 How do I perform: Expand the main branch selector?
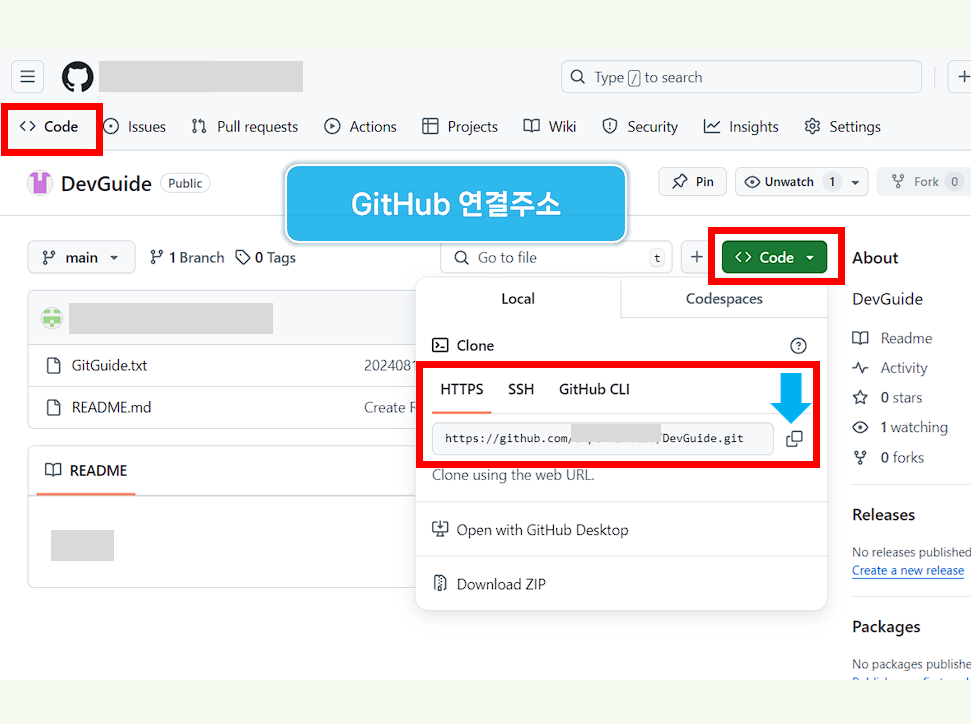(x=81, y=257)
